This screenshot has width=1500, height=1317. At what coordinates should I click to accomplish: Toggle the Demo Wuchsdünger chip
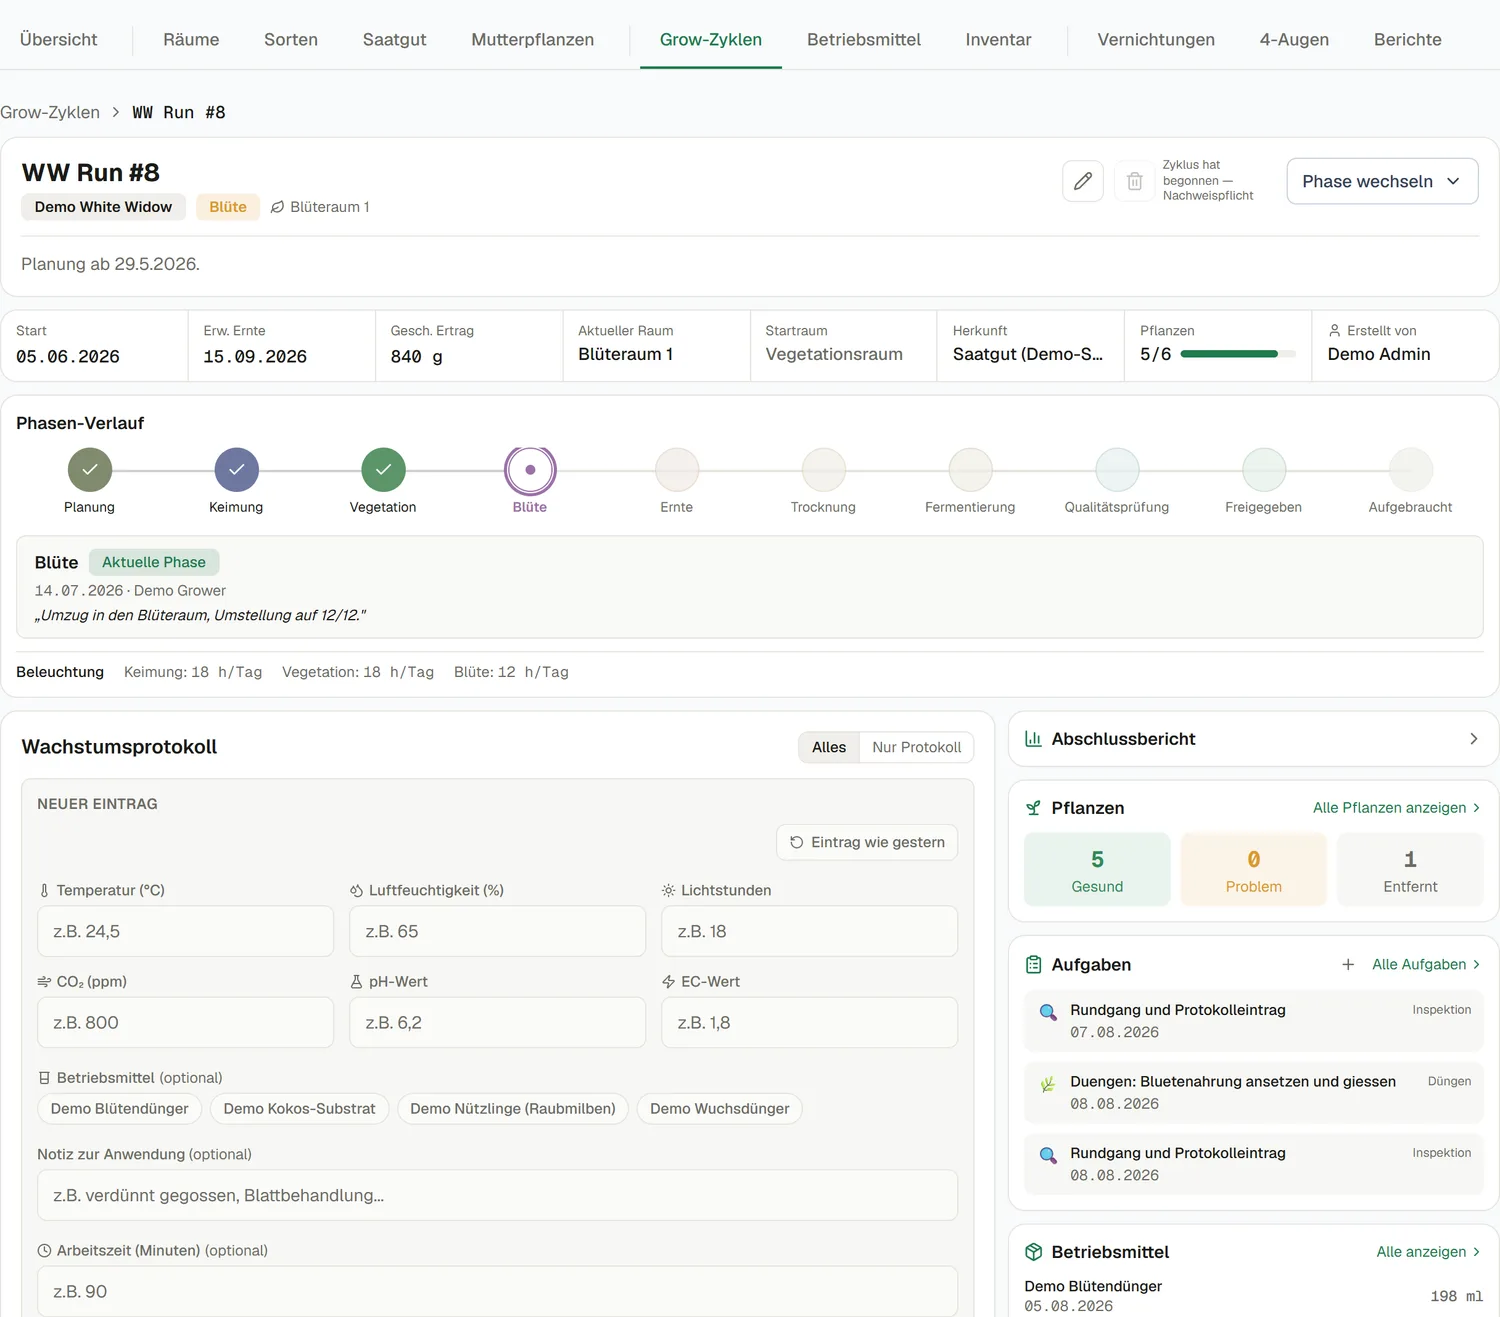click(x=720, y=1108)
